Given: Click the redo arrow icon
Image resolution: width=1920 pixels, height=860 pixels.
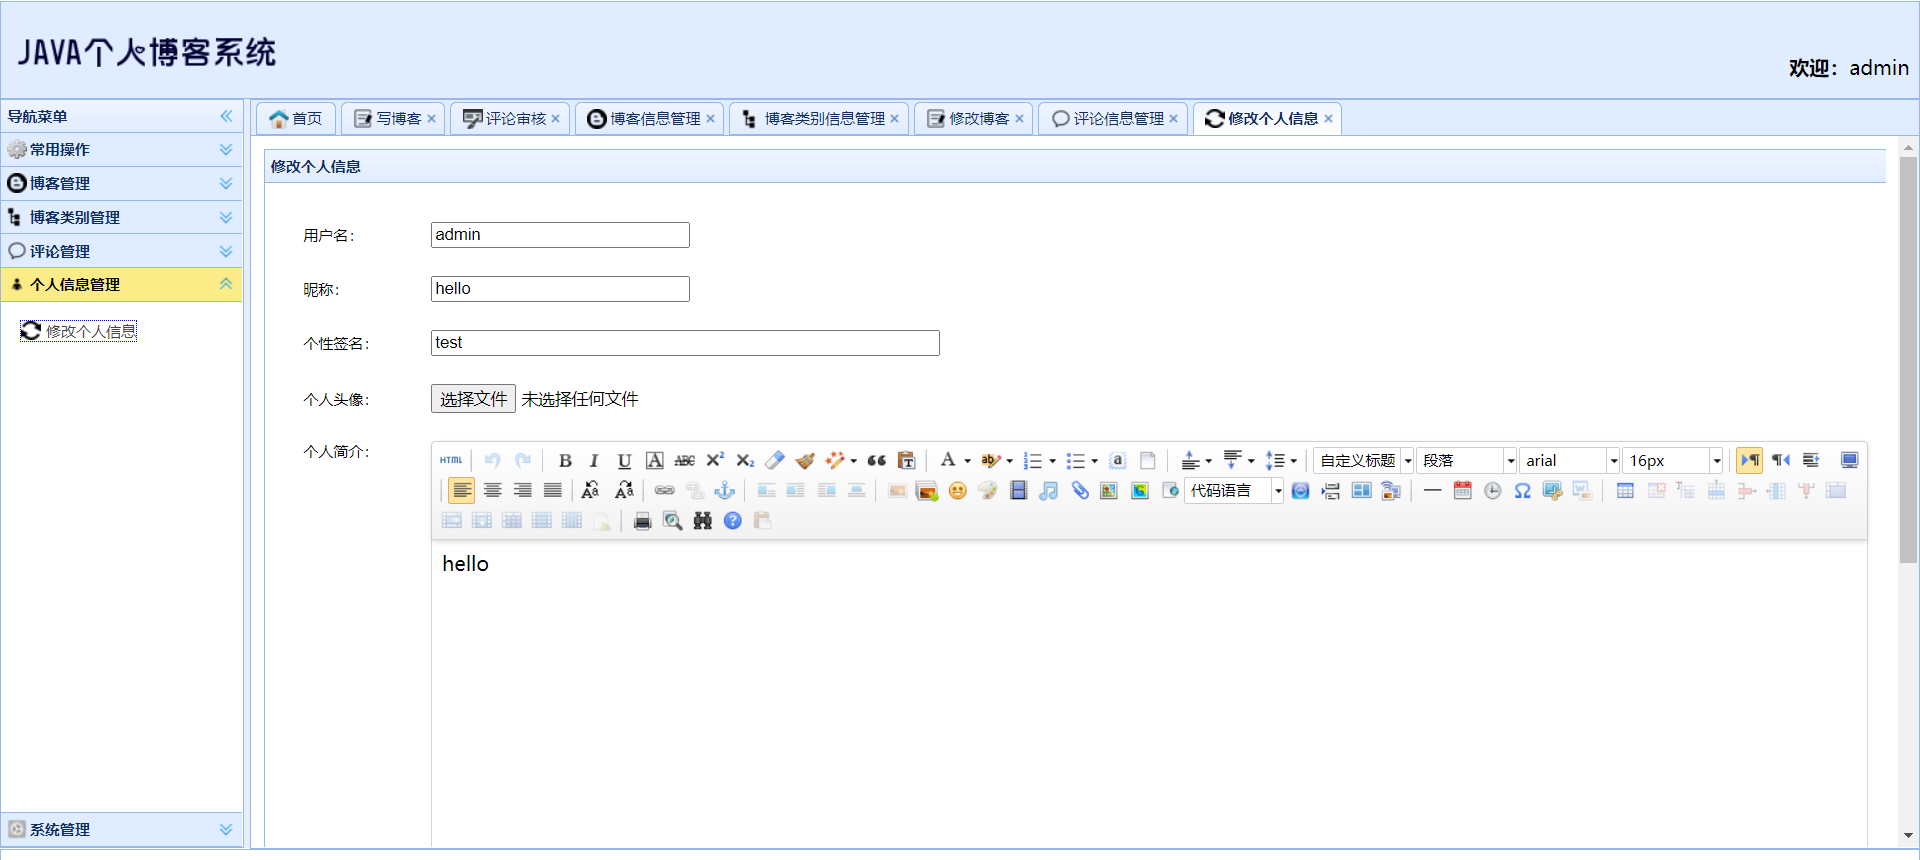Looking at the screenshot, I should click(x=522, y=460).
